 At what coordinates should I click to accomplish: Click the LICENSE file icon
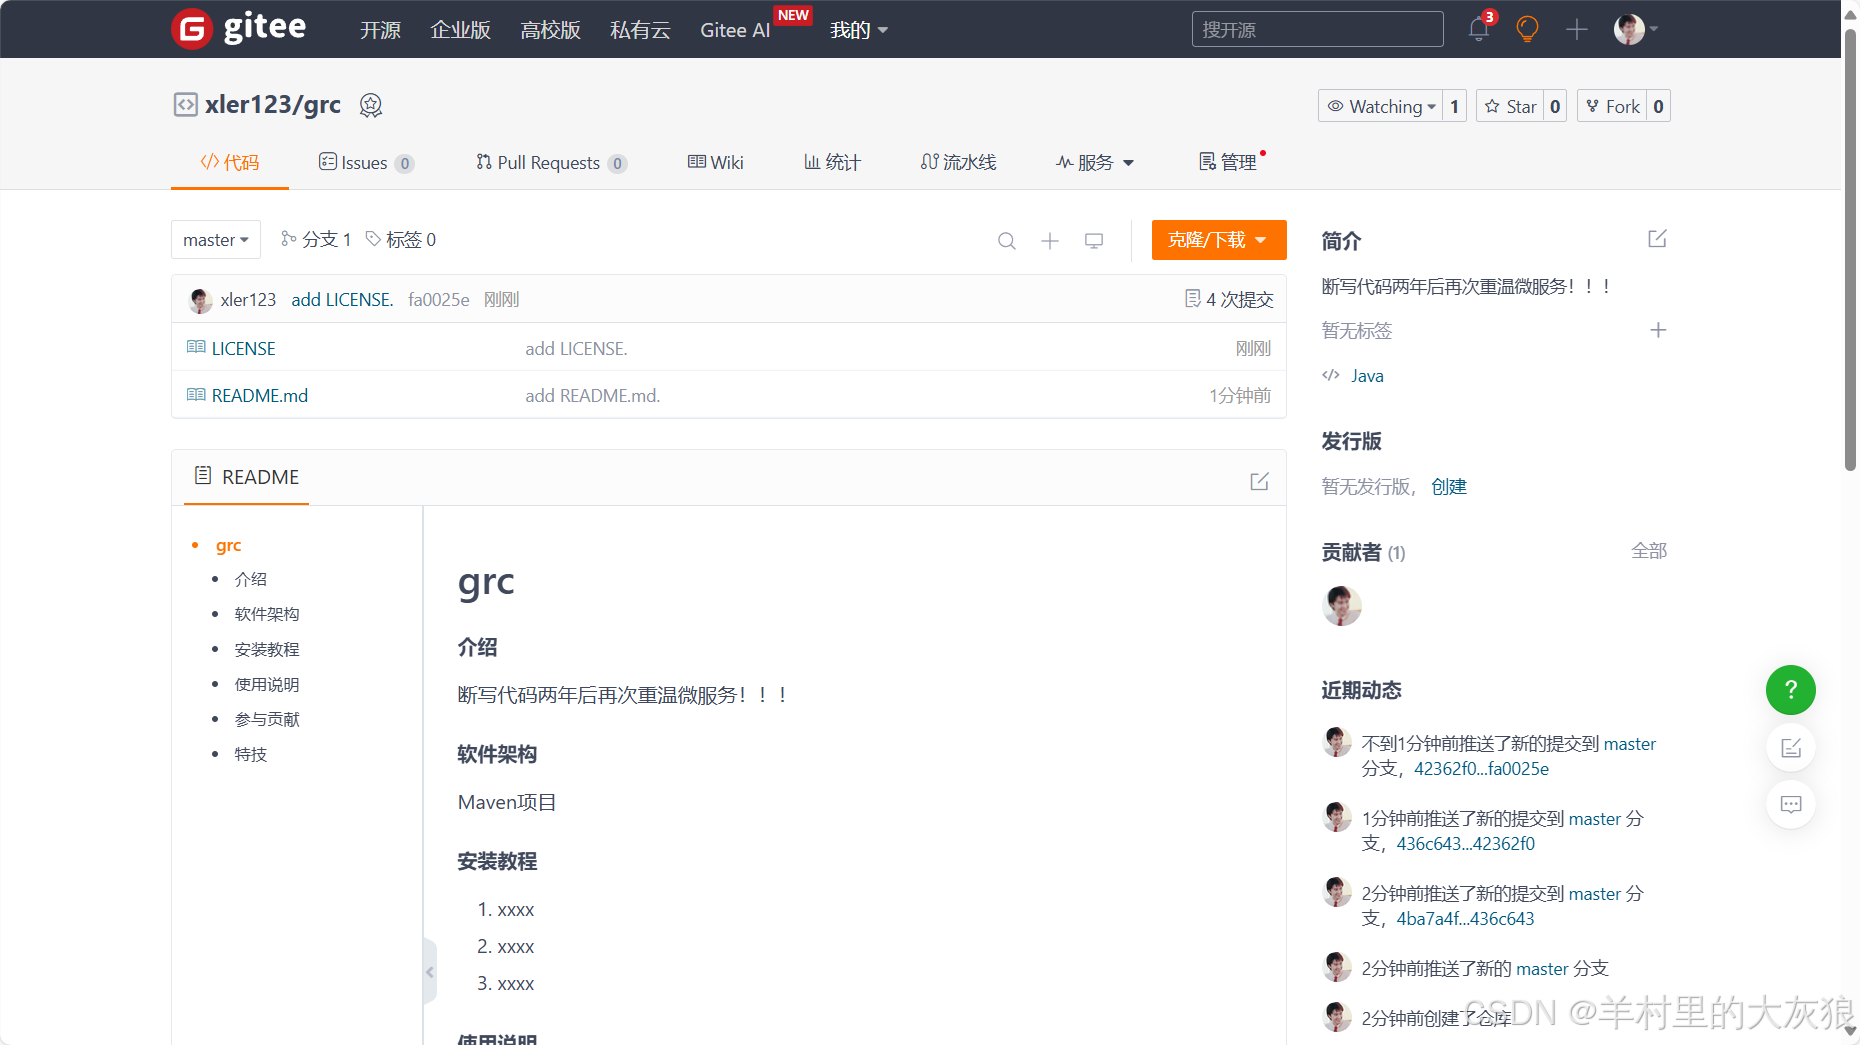(x=196, y=347)
